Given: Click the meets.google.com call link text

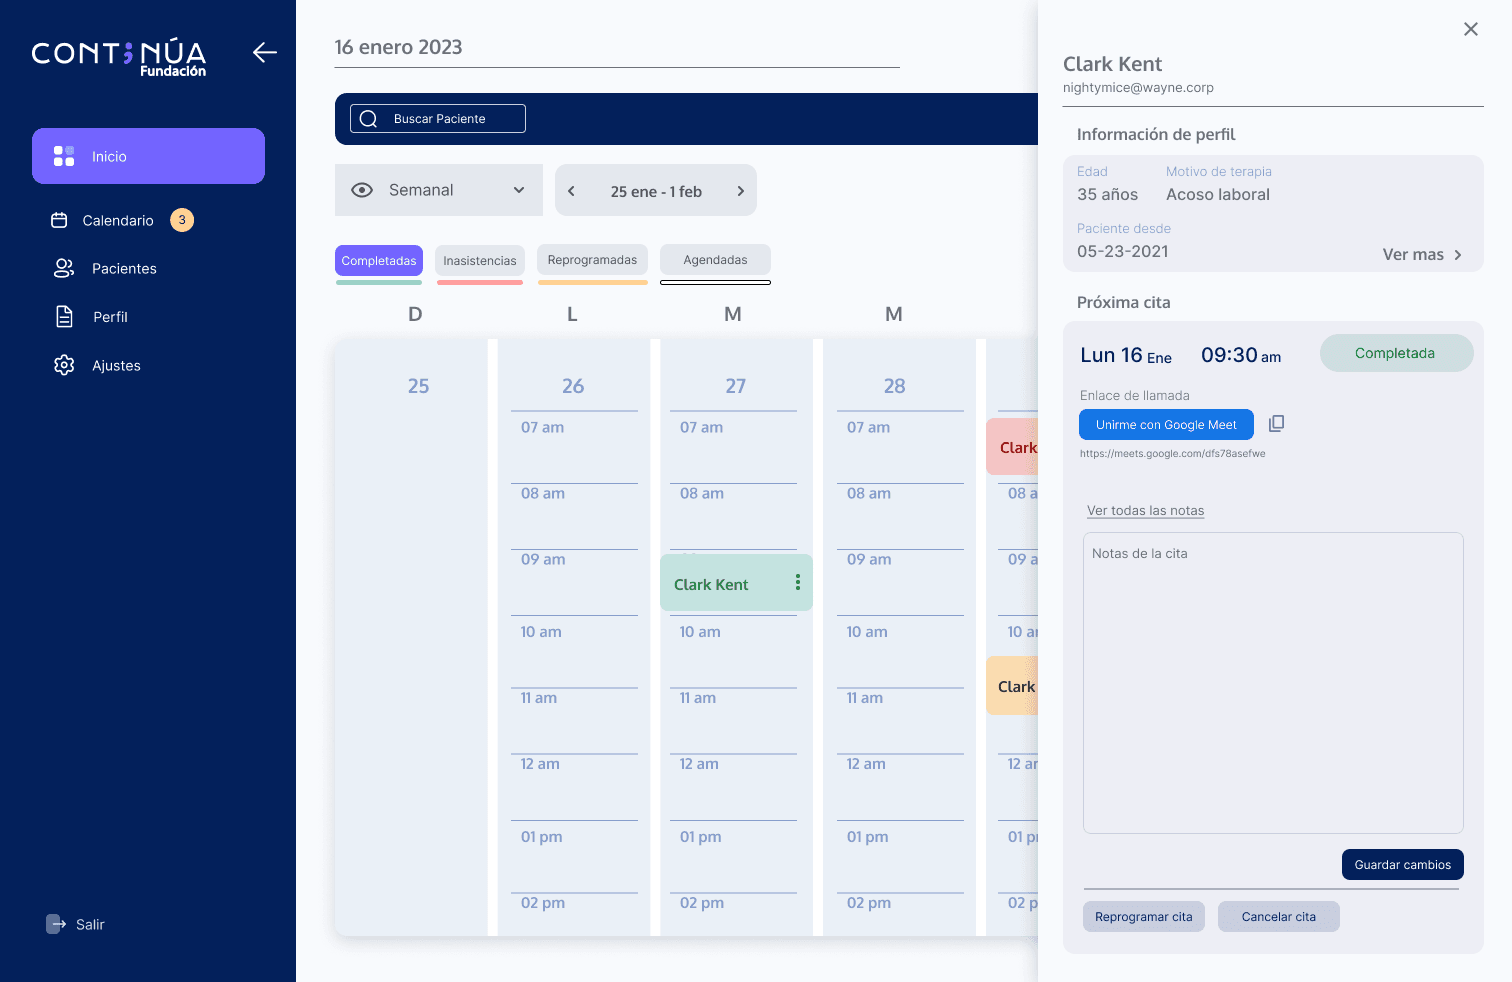Looking at the screenshot, I should coord(1172,453).
